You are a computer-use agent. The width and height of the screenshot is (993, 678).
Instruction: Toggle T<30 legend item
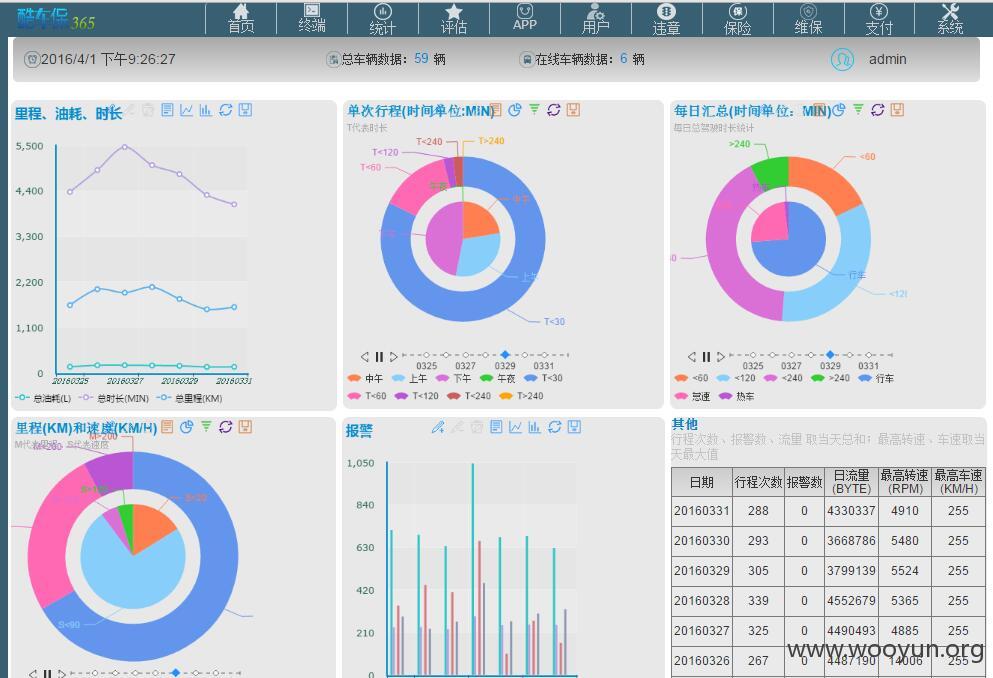543,378
